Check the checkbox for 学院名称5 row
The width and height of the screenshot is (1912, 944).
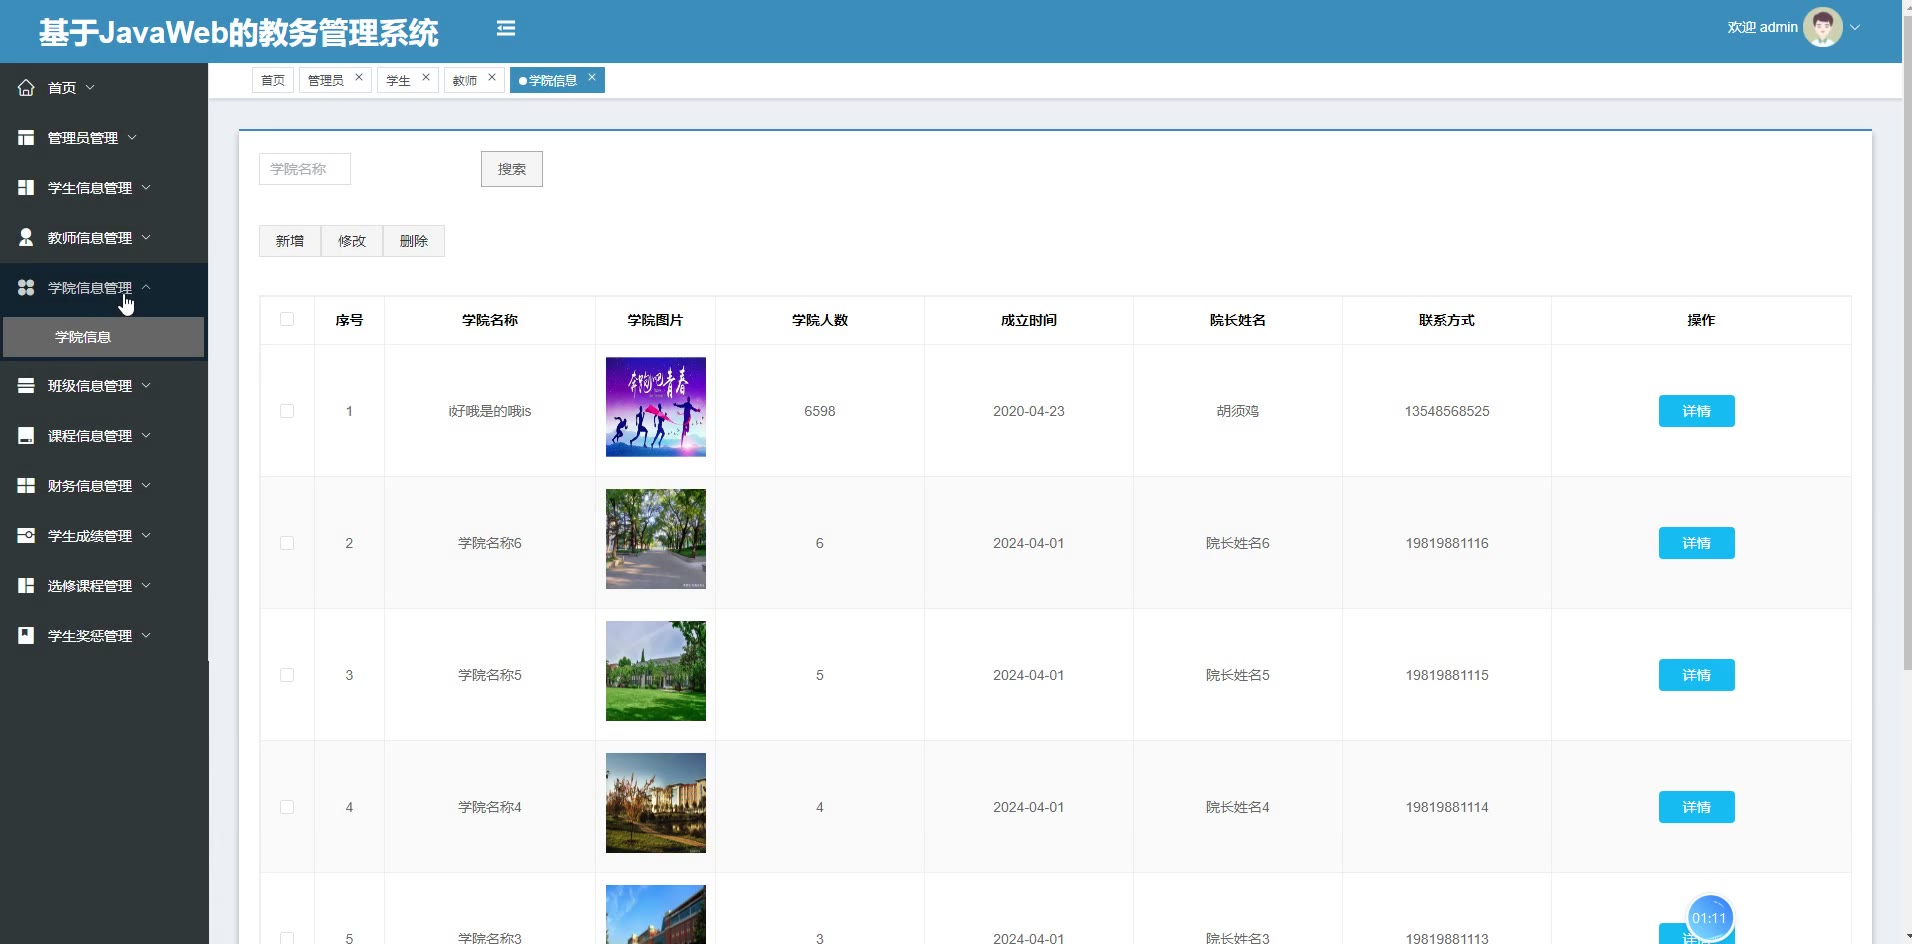point(287,675)
